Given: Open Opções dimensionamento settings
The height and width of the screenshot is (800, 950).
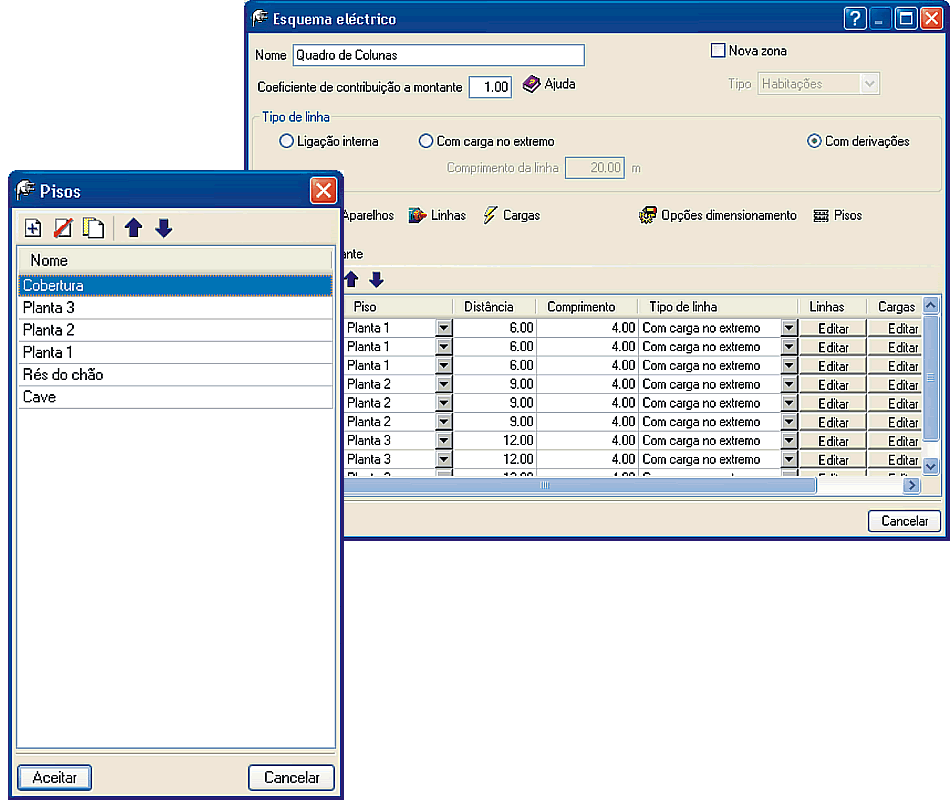Looking at the screenshot, I should coord(718,215).
